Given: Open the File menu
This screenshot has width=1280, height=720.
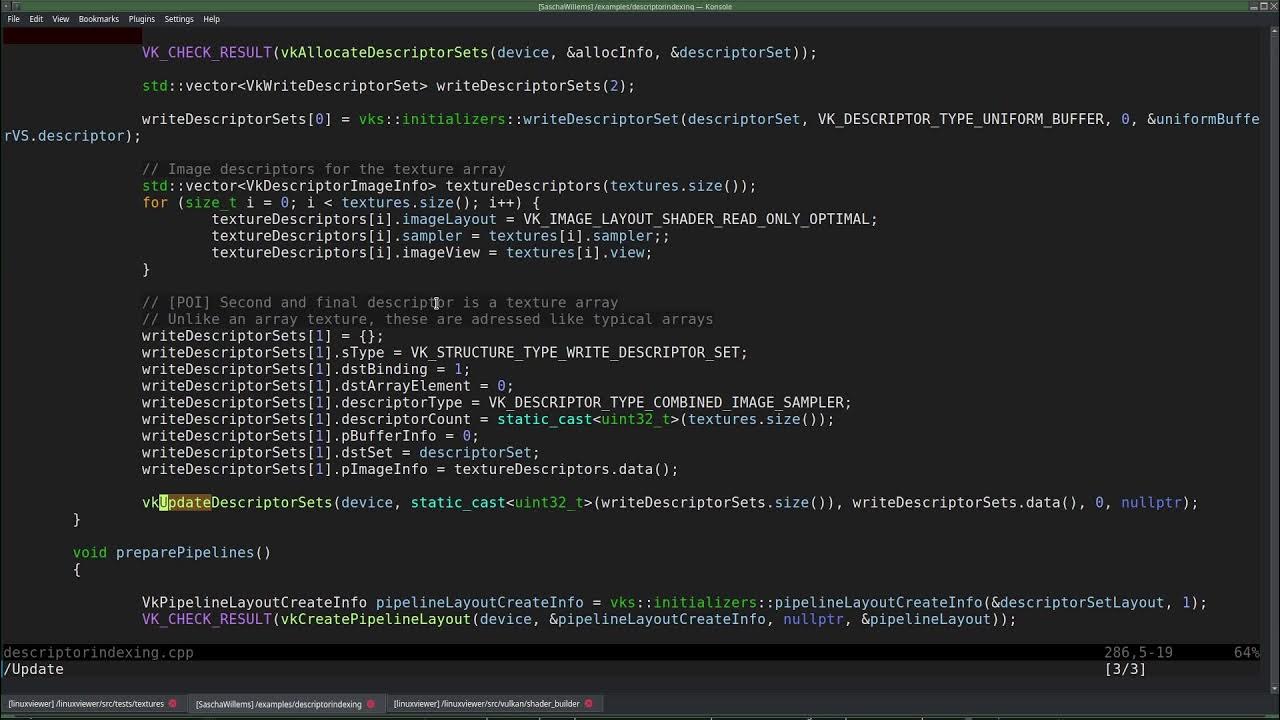Looking at the screenshot, I should click(x=14, y=19).
